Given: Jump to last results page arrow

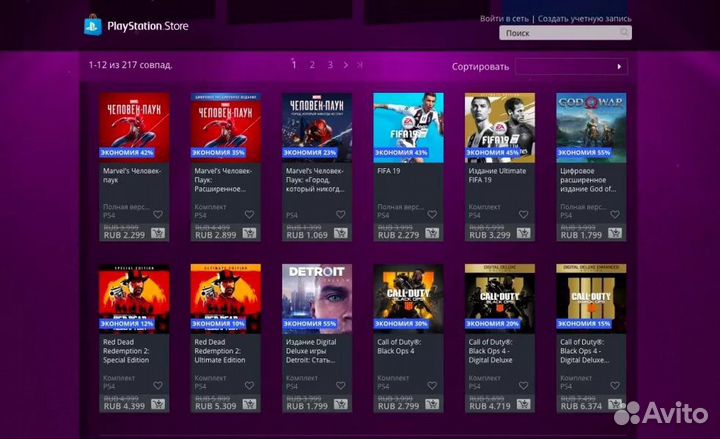Looking at the screenshot, I should (360, 65).
